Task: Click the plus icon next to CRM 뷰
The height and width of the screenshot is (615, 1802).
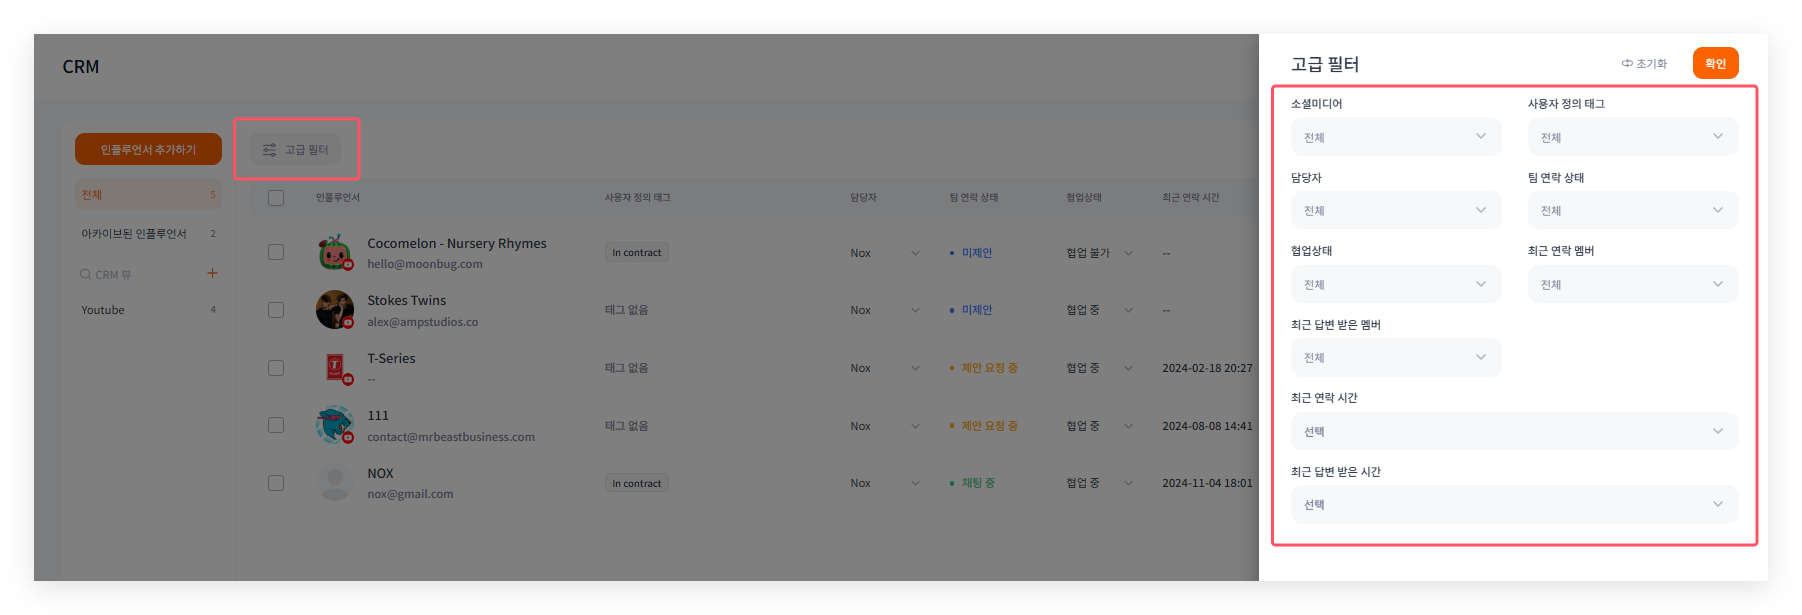Action: (212, 273)
